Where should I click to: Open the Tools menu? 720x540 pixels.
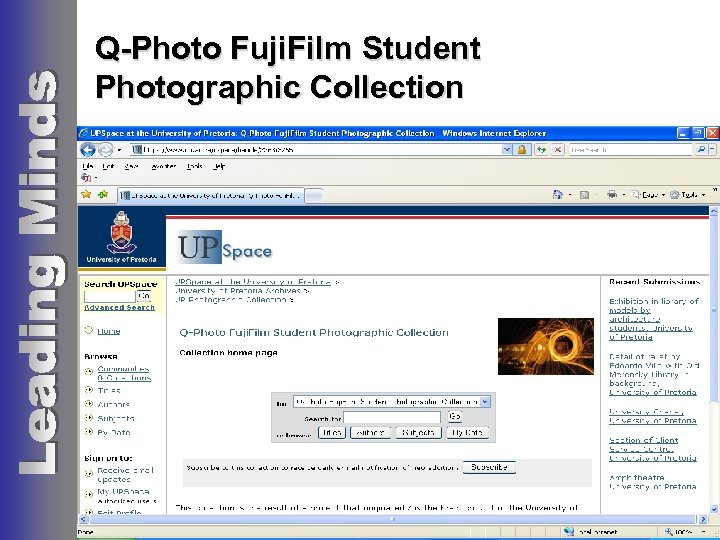[x=194, y=166]
